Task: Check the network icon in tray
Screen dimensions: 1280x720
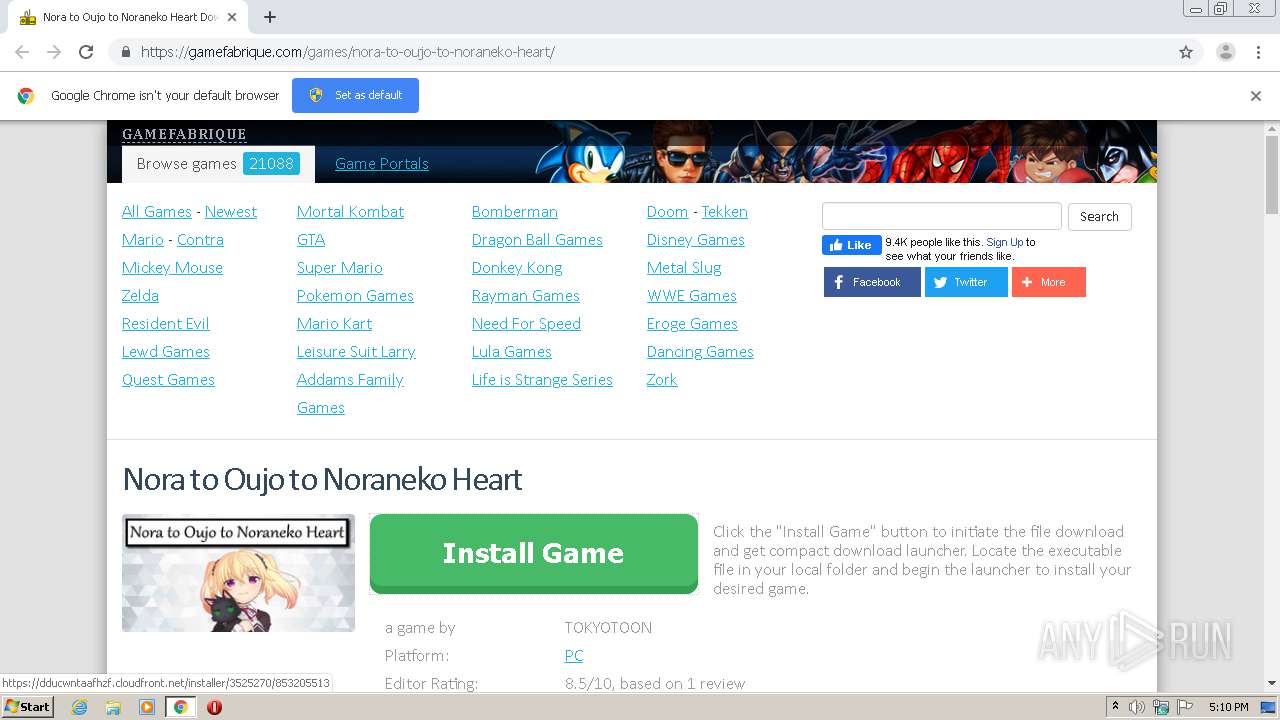Action: tap(1161, 707)
